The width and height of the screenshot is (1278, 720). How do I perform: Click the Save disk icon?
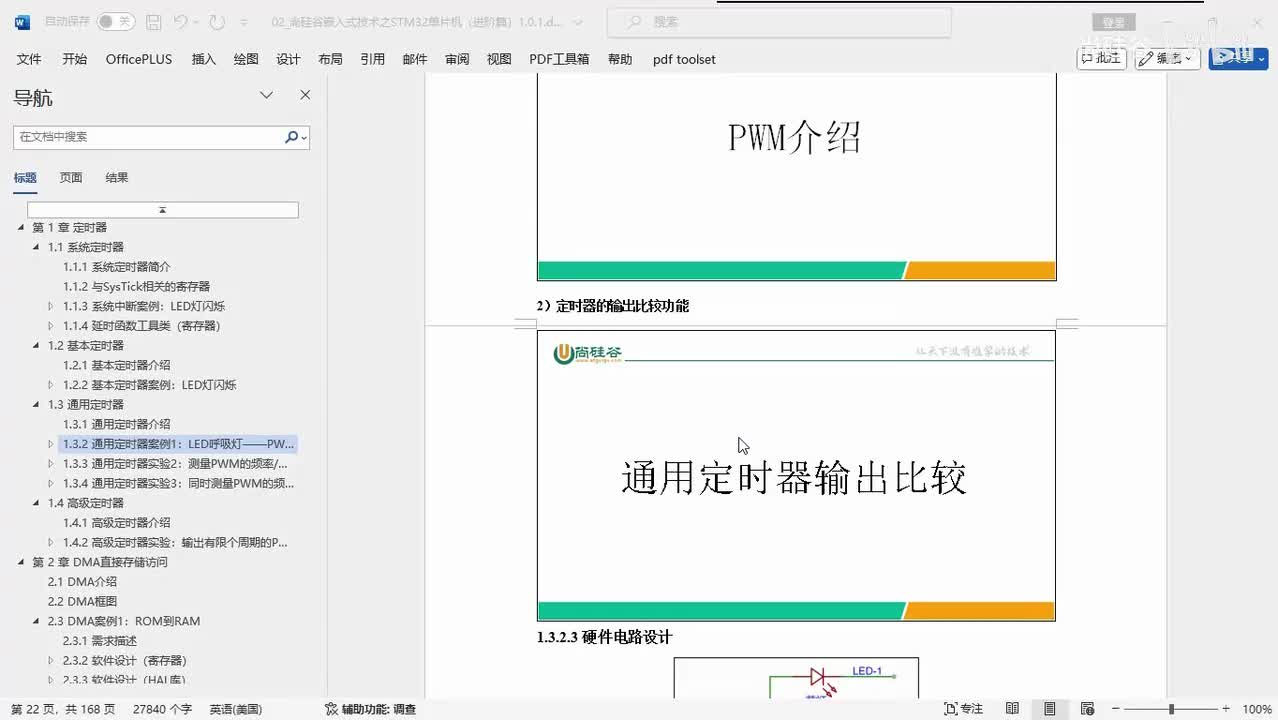click(x=153, y=21)
